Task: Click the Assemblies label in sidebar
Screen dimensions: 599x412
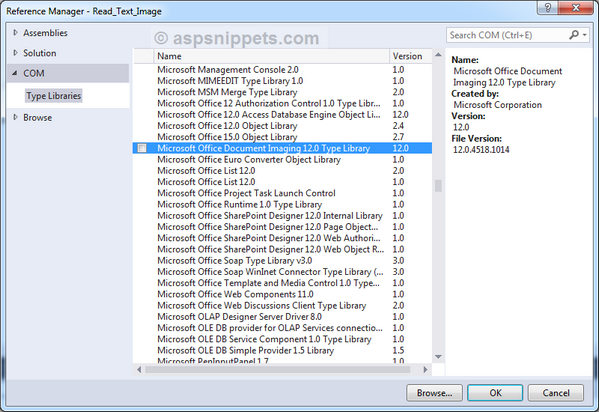Action: pos(45,33)
